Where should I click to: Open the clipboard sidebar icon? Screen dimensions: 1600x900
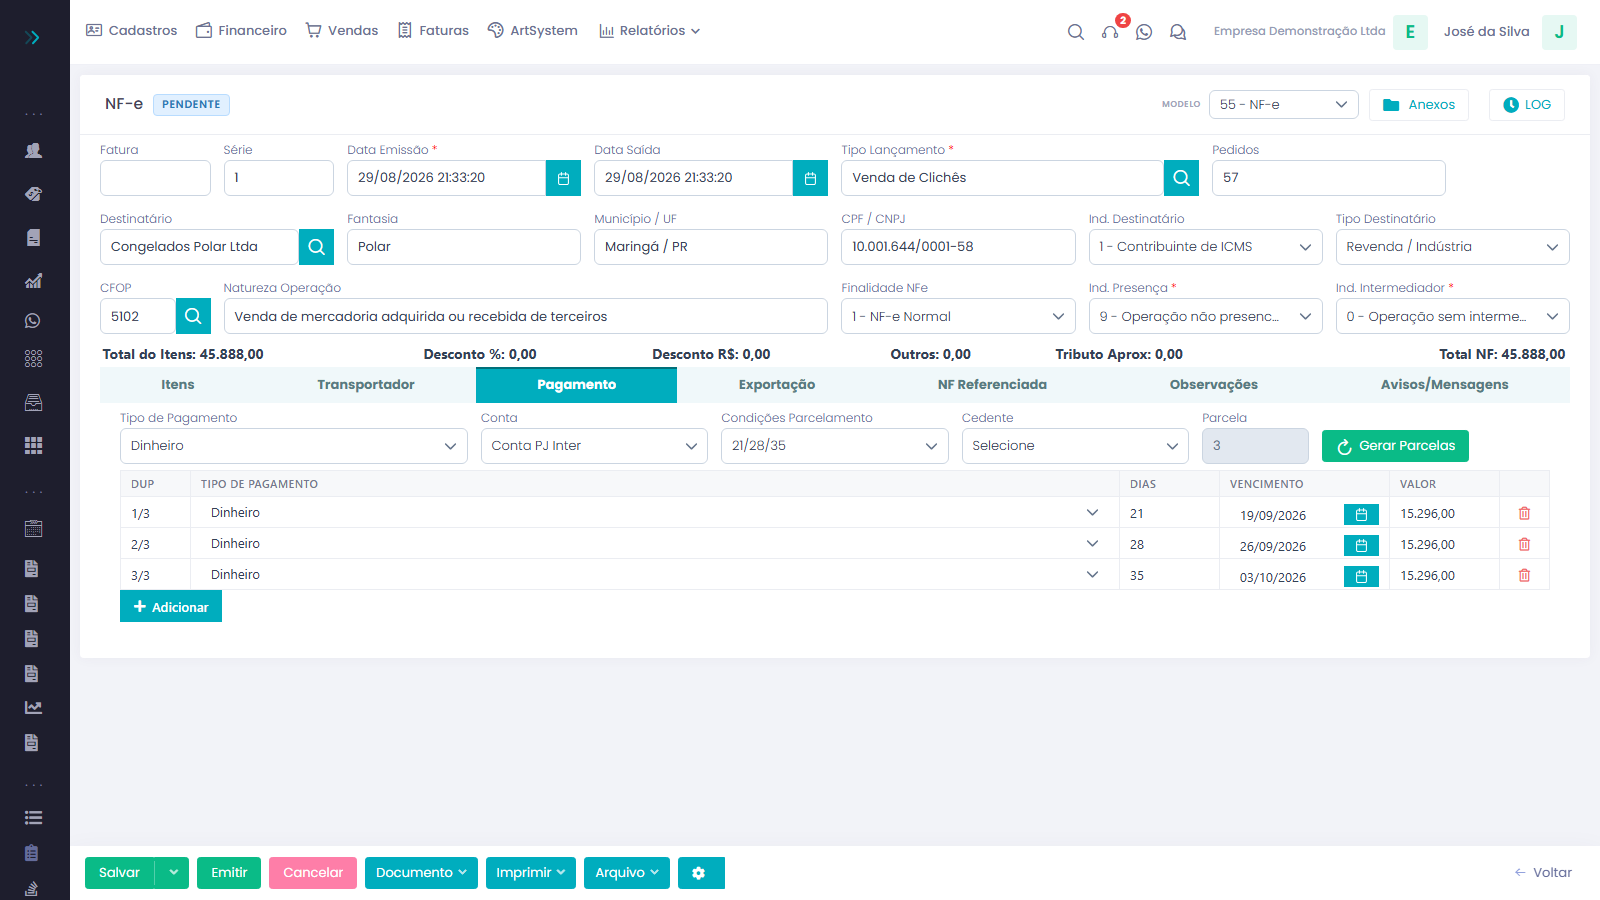click(33, 853)
